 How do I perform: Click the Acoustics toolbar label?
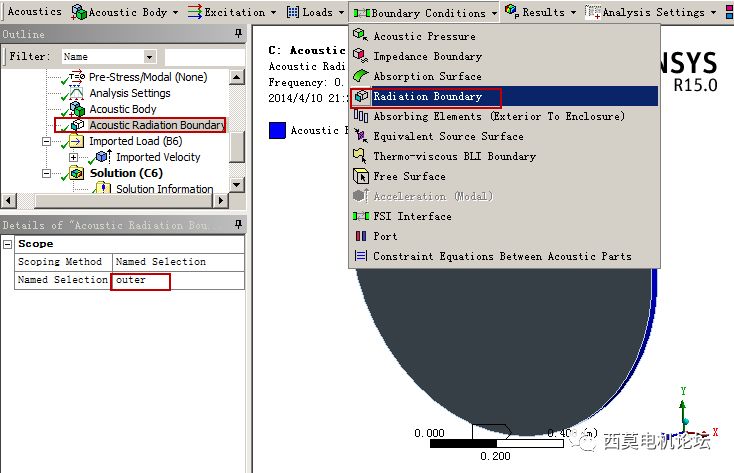(x=35, y=11)
